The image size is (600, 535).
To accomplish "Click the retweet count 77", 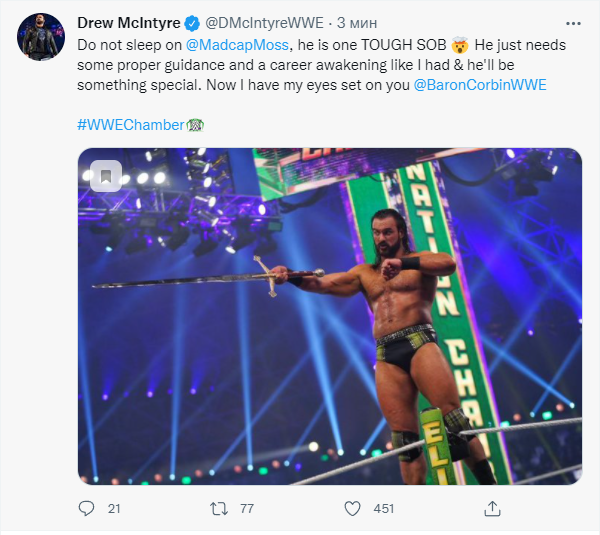I will click(246, 509).
